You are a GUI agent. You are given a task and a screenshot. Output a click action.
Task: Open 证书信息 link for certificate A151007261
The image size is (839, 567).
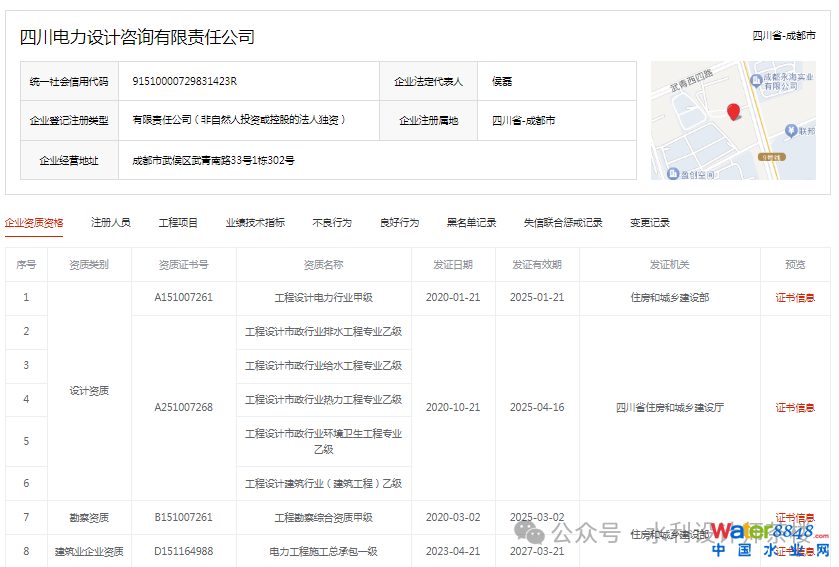point(795,298)
